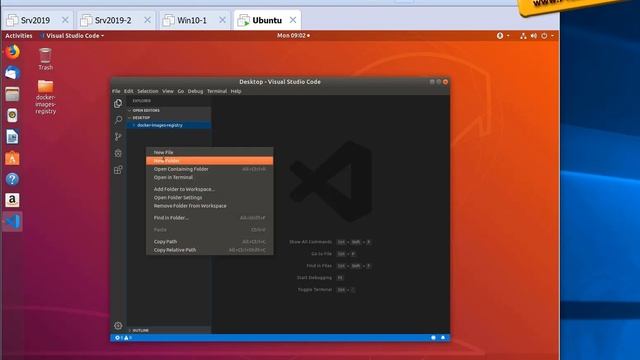640x360 pixels.
Task: Select the docker-images-registry desktop folder
Action: click(45, 97)
